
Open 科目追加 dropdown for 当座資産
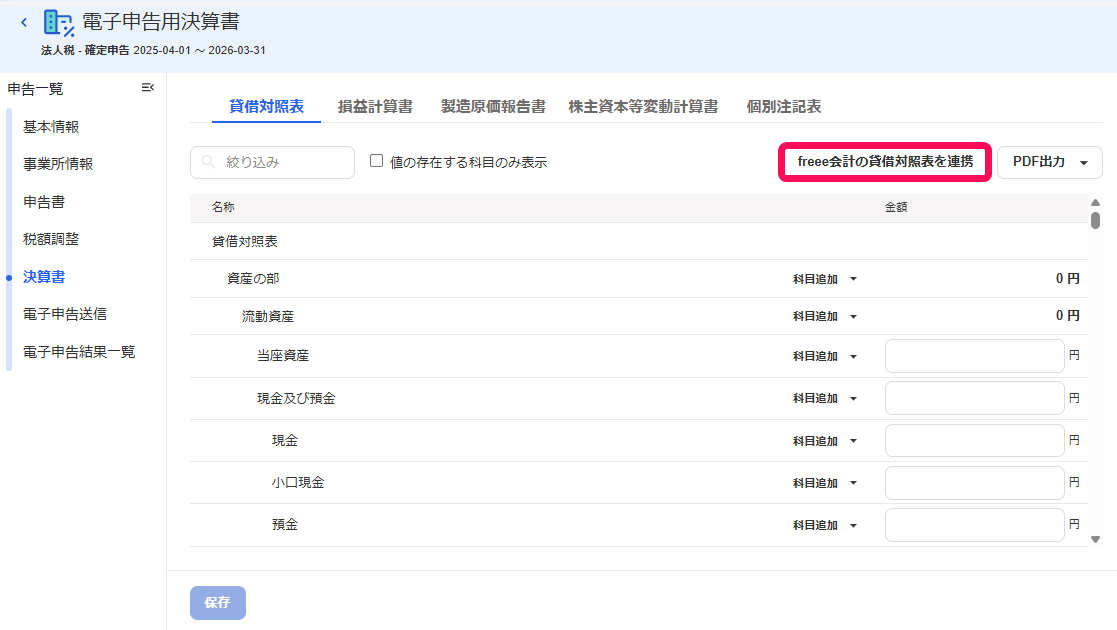[825, 356]
